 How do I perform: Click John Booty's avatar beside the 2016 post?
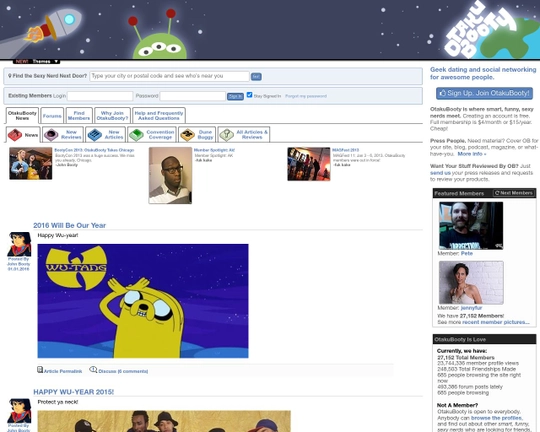(x=19, y=244)
